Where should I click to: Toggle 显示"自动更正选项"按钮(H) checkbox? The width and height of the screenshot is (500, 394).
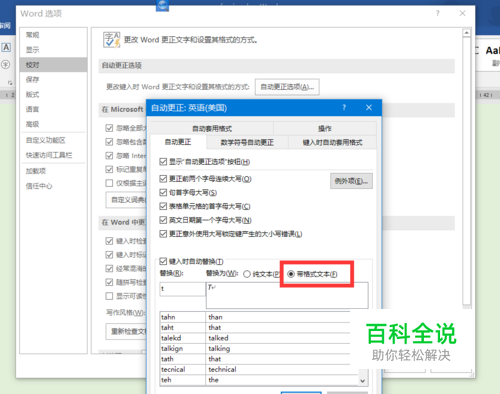[163, 162]
